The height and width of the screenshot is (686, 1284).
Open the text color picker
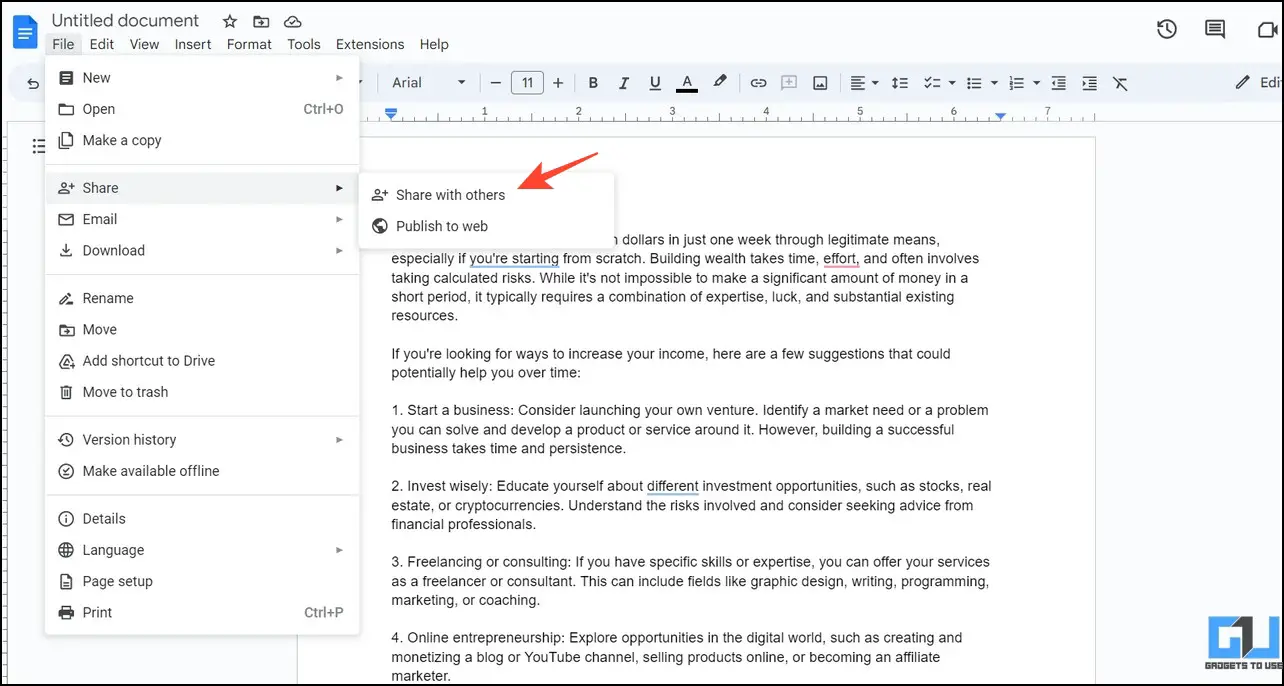point(686,83)
